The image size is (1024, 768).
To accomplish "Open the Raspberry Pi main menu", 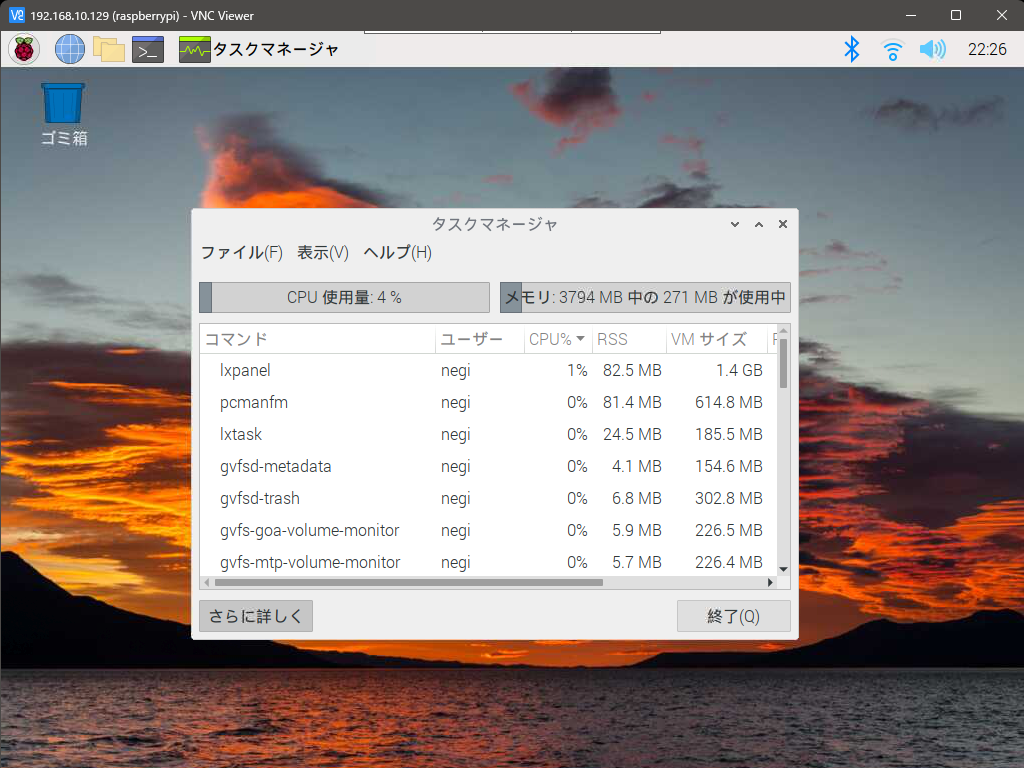I will (x=24, y=49).
